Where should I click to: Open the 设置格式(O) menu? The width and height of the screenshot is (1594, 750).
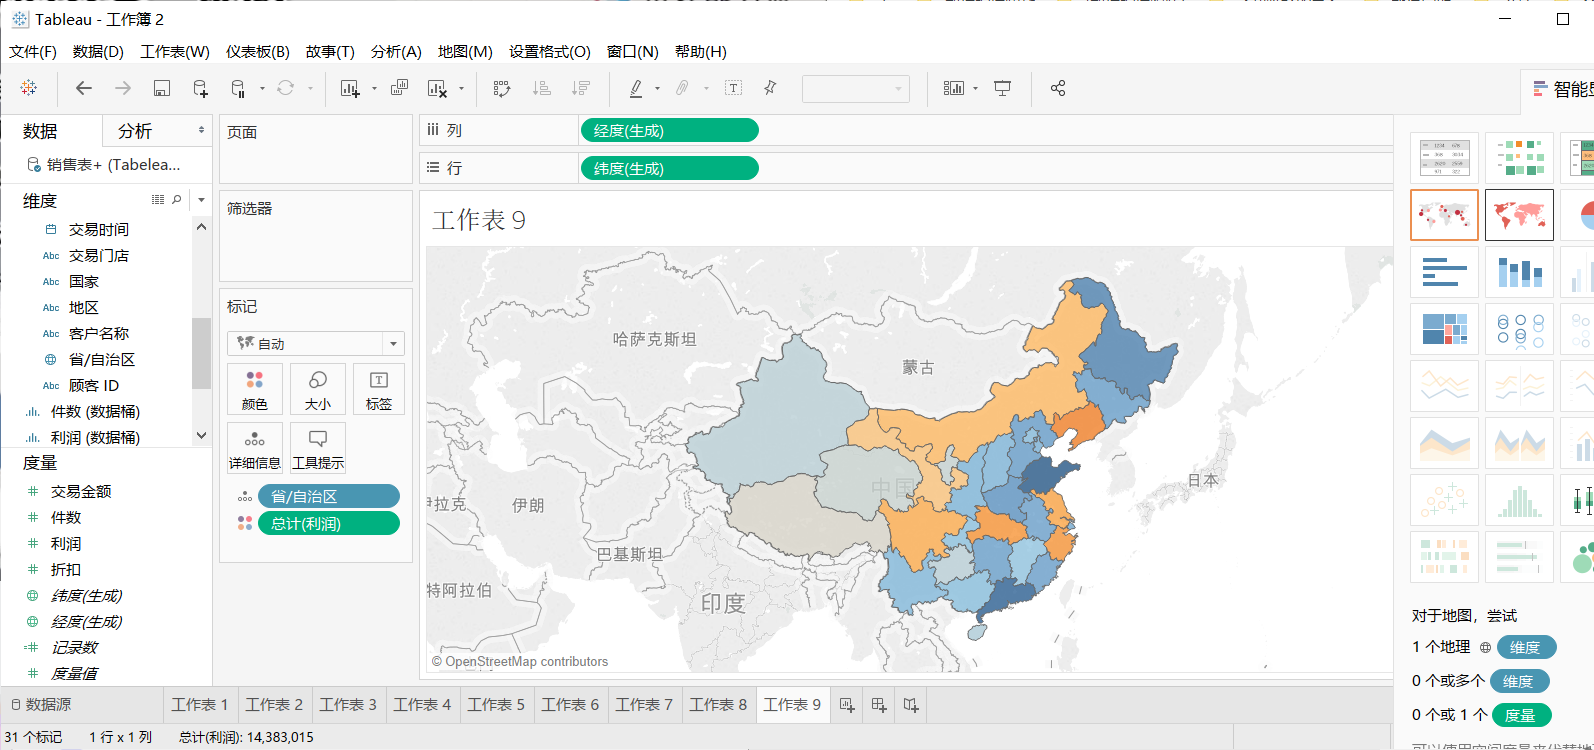click(x=550, y=51)
